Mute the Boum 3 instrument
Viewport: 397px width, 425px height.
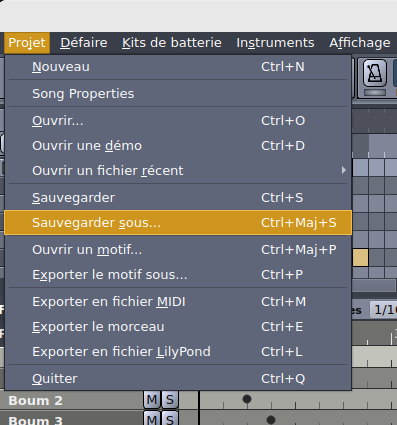click(x=152, y=419)
